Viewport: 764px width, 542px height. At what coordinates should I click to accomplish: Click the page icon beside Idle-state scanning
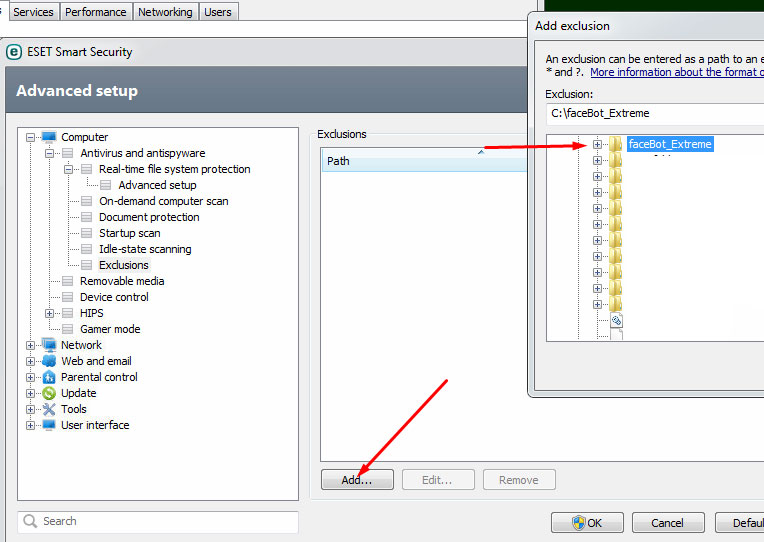pos(86,249)
